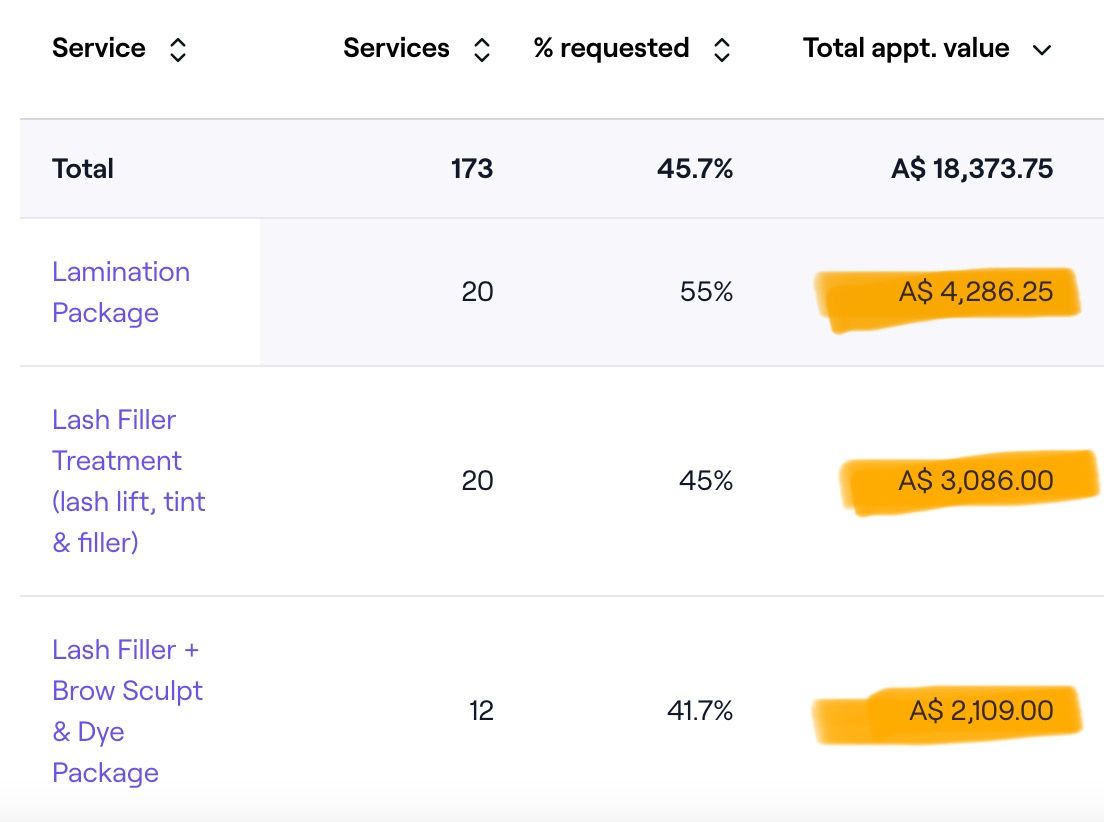Click the highlighted A$ 4,286.25 value
Image resolution: width=1104 pixels, height=822 pixels.
pos(975,292)
